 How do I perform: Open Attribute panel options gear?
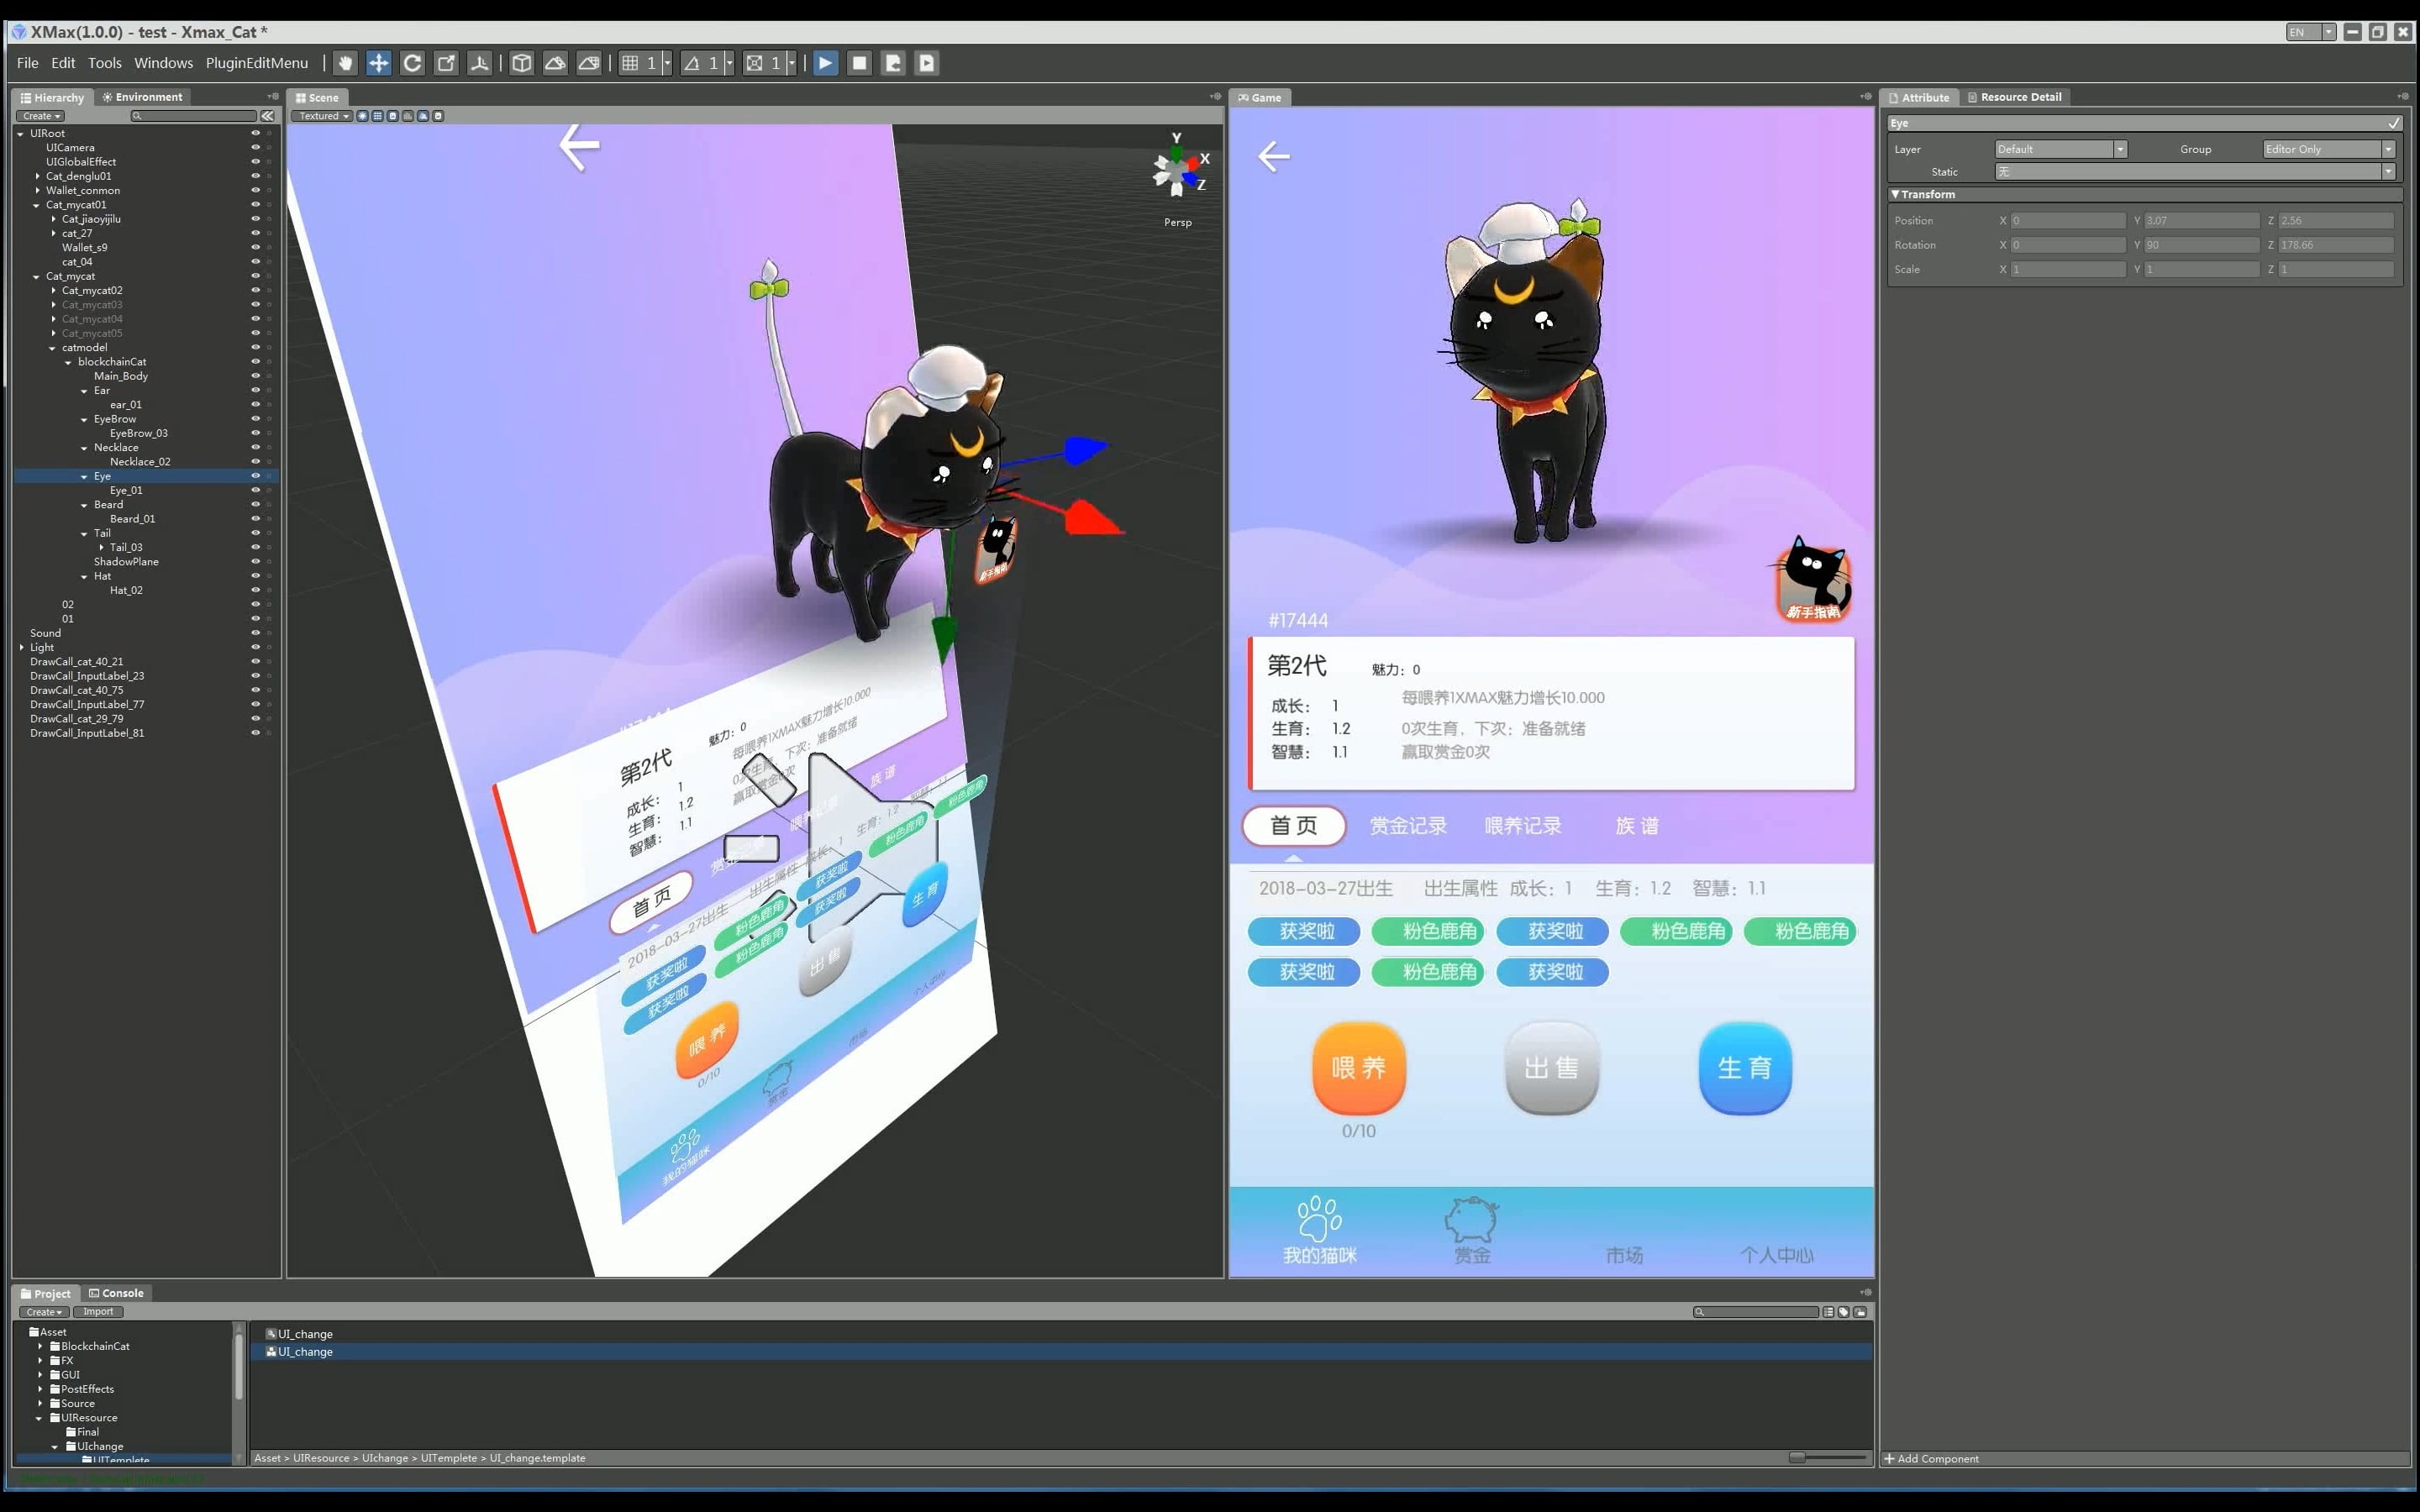coord(2403,97)
